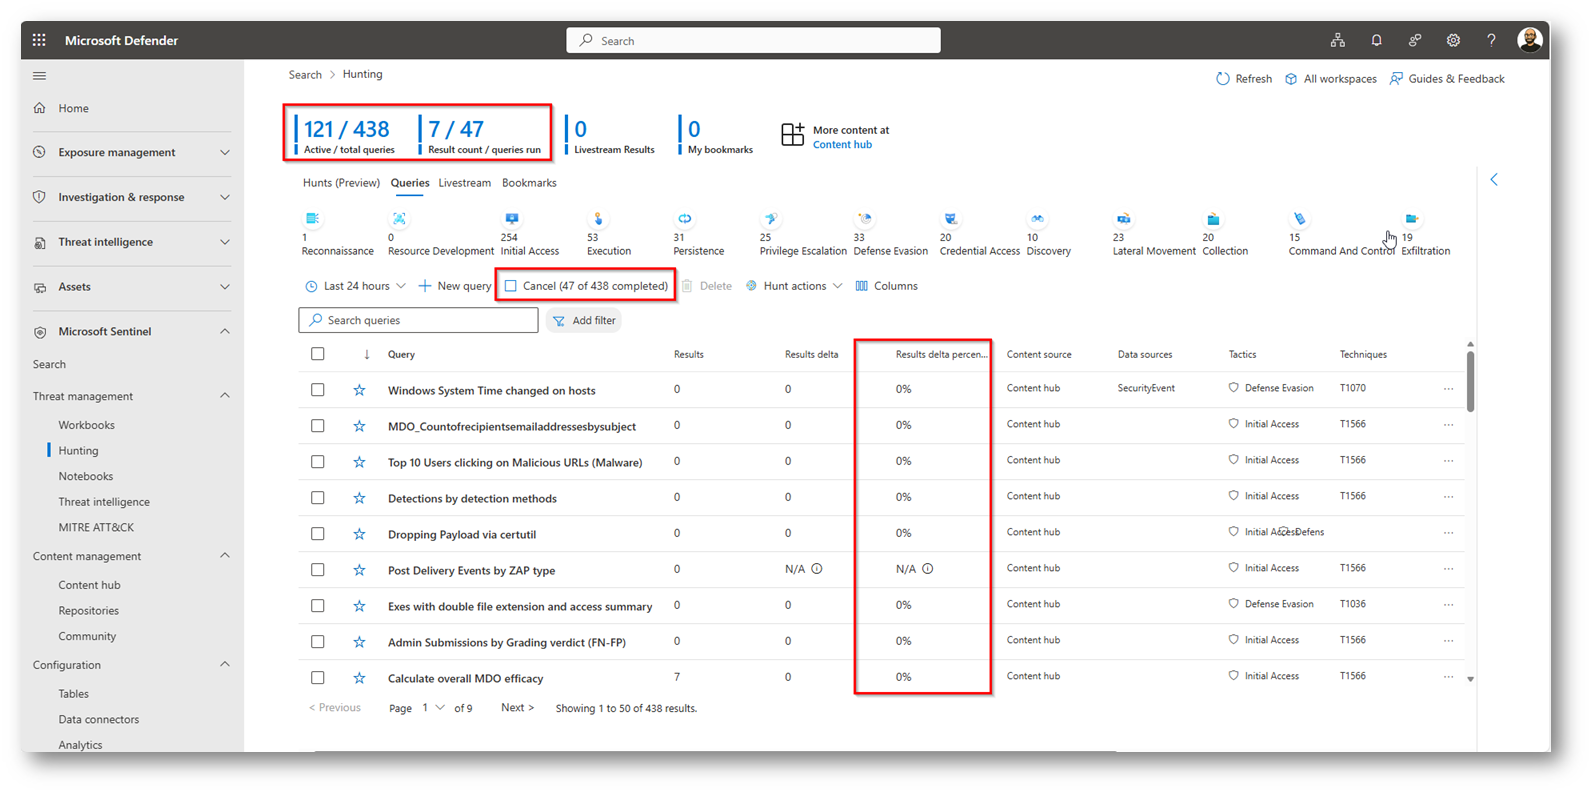
Task: Collapse the navigation hamburger menu
Action: pyautogui.click(x=40, y=76)
